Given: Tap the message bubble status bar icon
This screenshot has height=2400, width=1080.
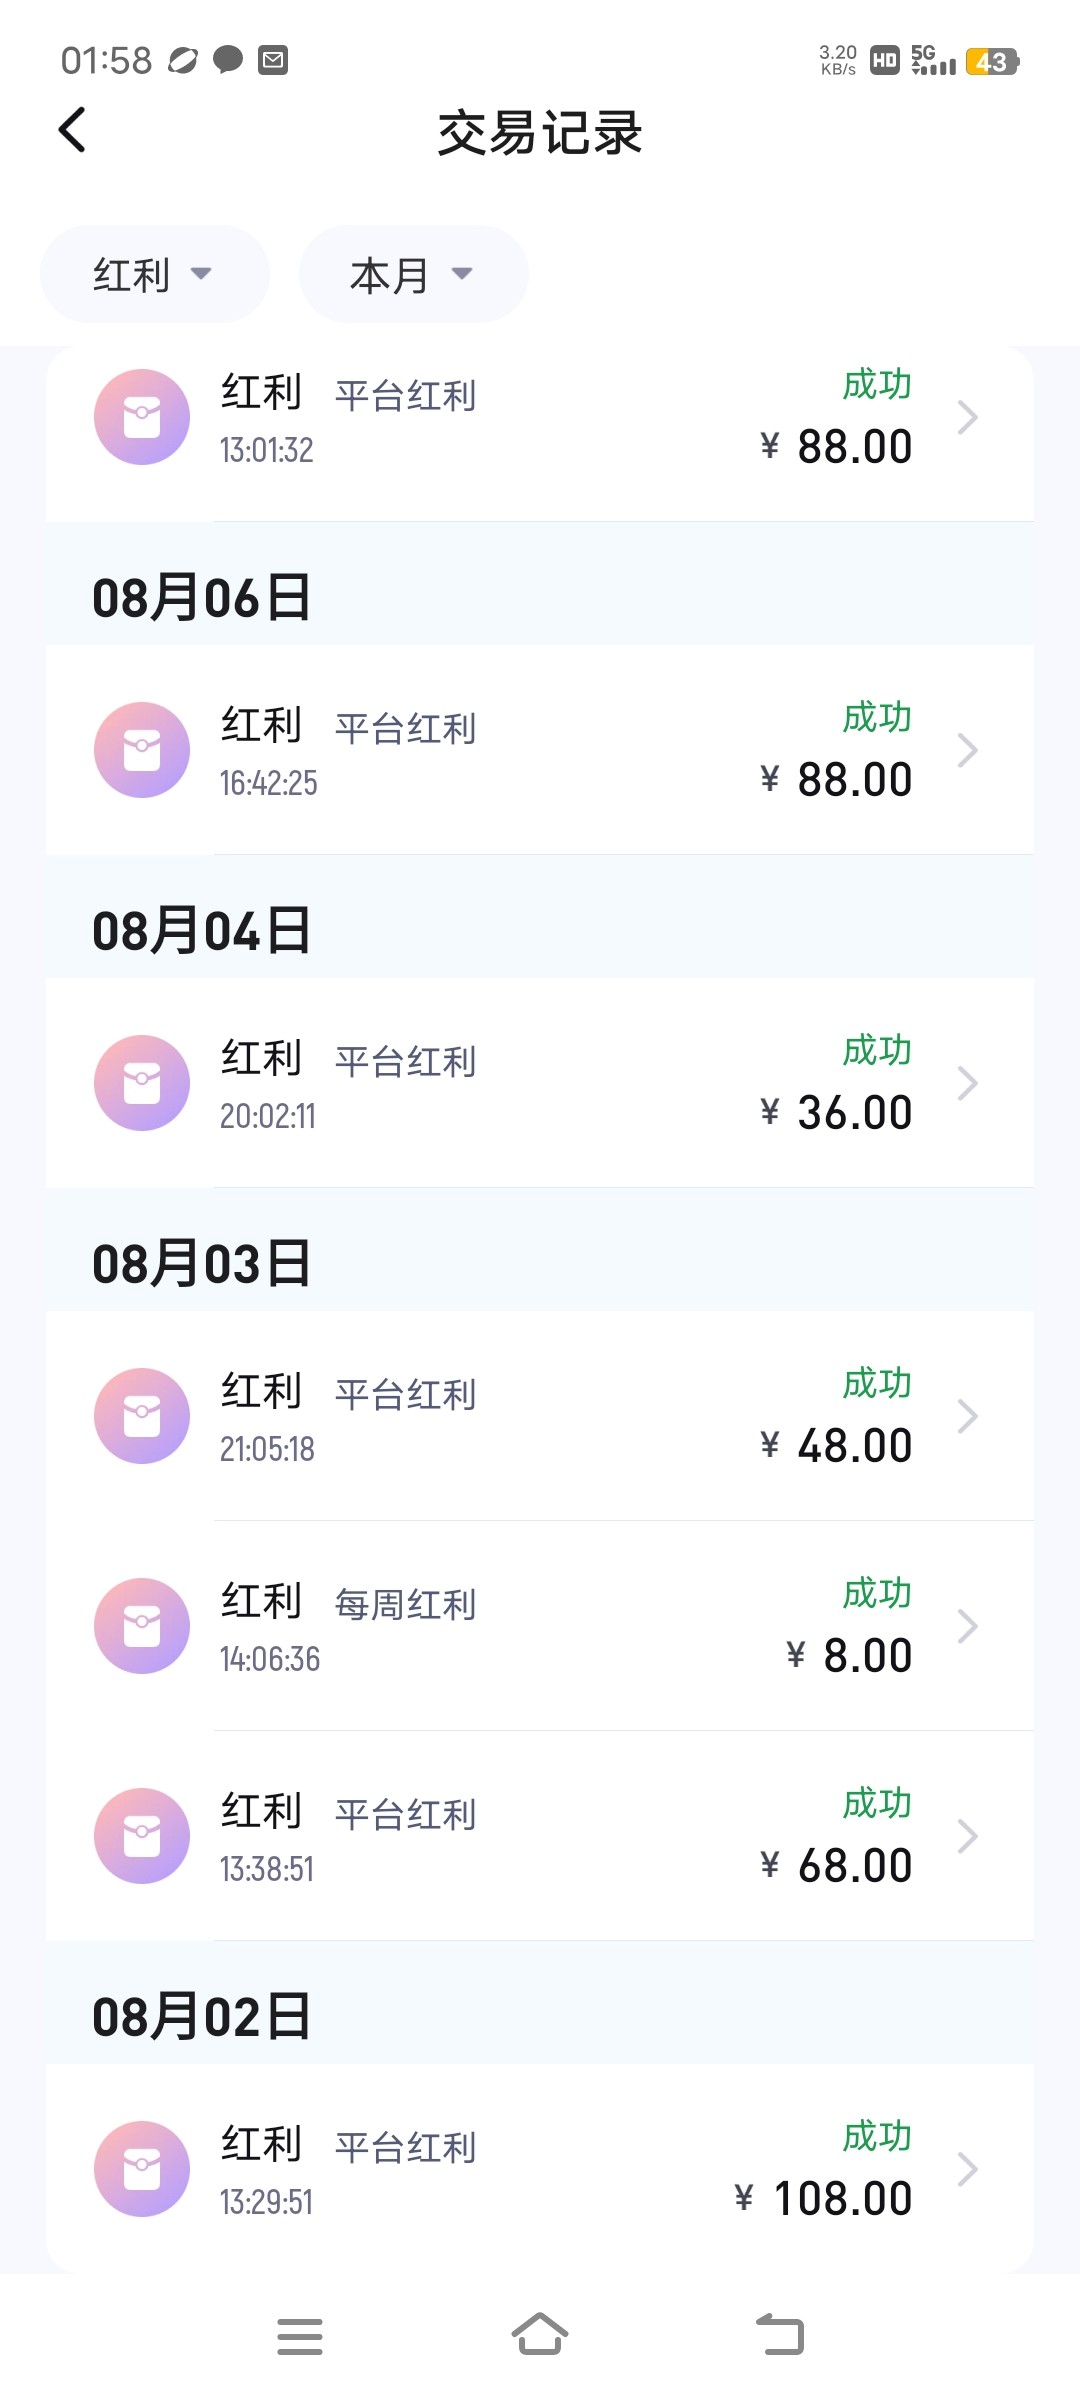Looking at the screenshot, I should pos(228,60).
